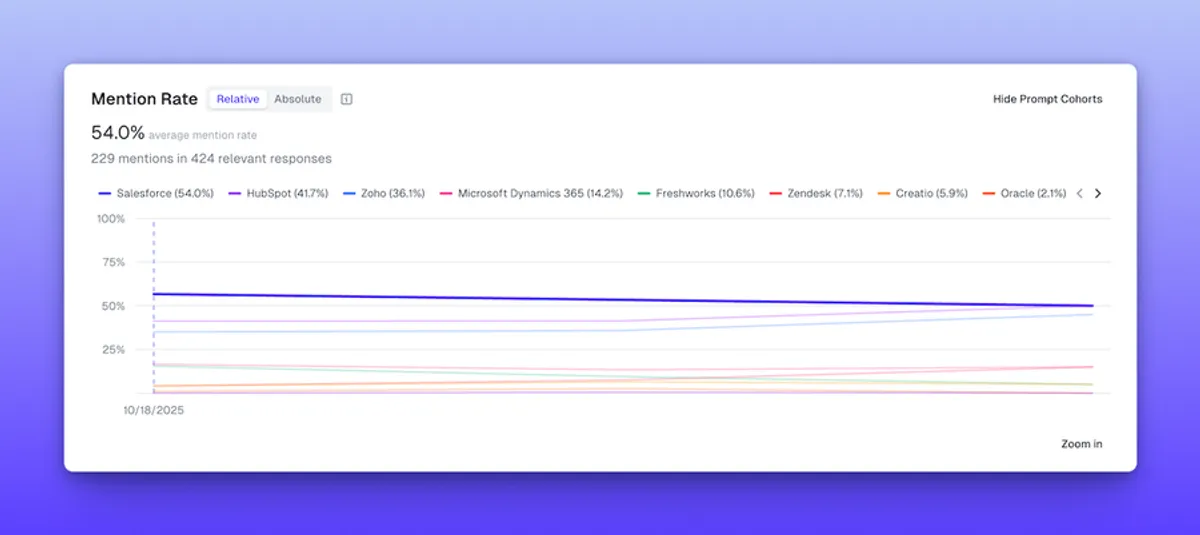Click the info icon beside Absolute
Image resolution: width=1200 pixels, height=535 pixels.
(346, 99)
